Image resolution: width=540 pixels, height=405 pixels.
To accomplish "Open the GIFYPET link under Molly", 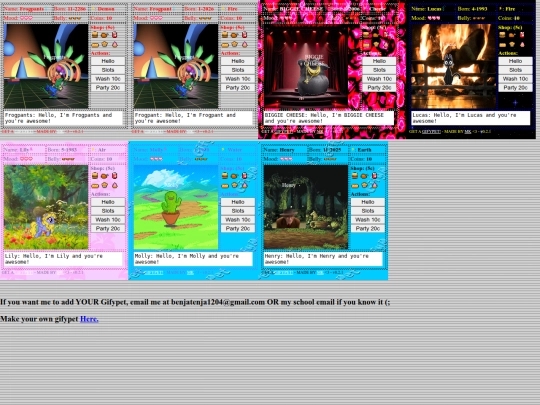I will (154, 272).
